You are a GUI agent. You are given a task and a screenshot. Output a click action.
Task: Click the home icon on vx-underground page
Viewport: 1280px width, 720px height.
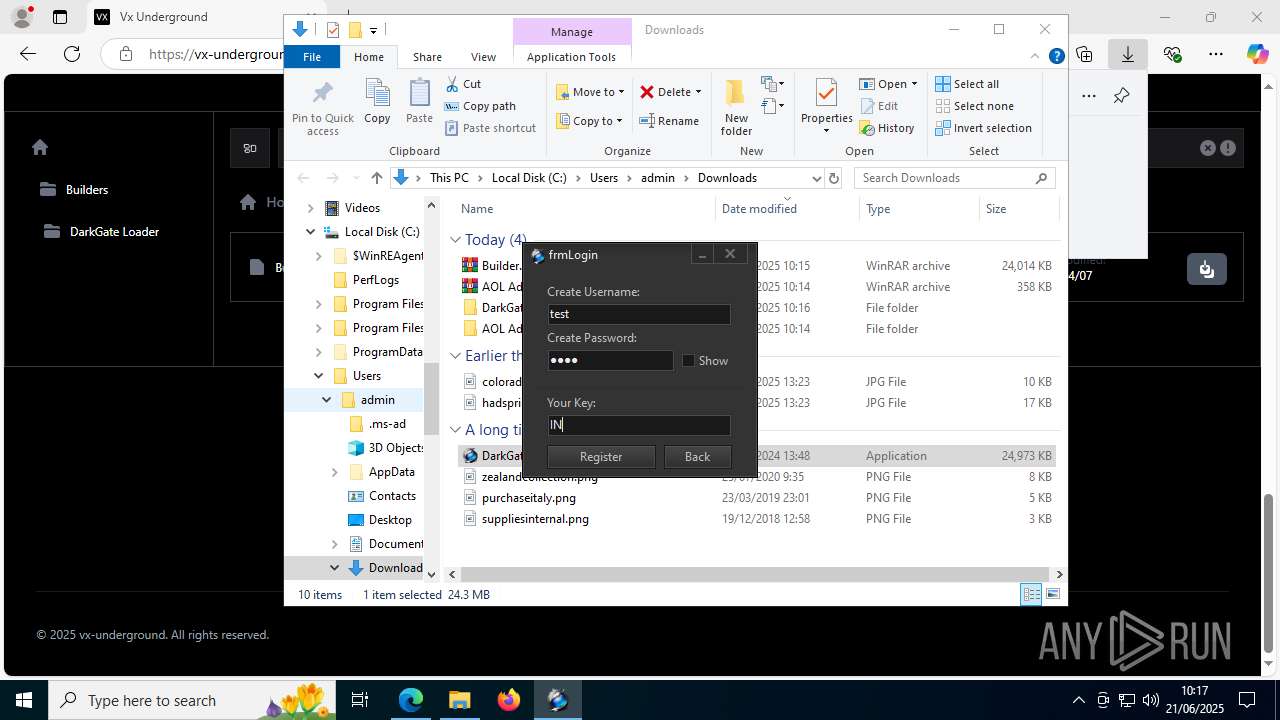(x=40, y=147)
